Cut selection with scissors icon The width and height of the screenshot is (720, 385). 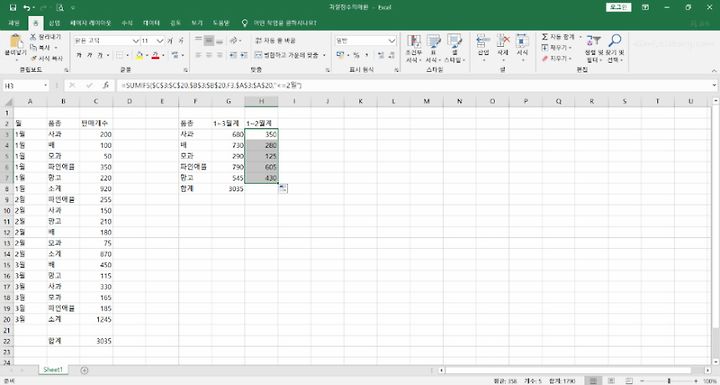point(33,37)
